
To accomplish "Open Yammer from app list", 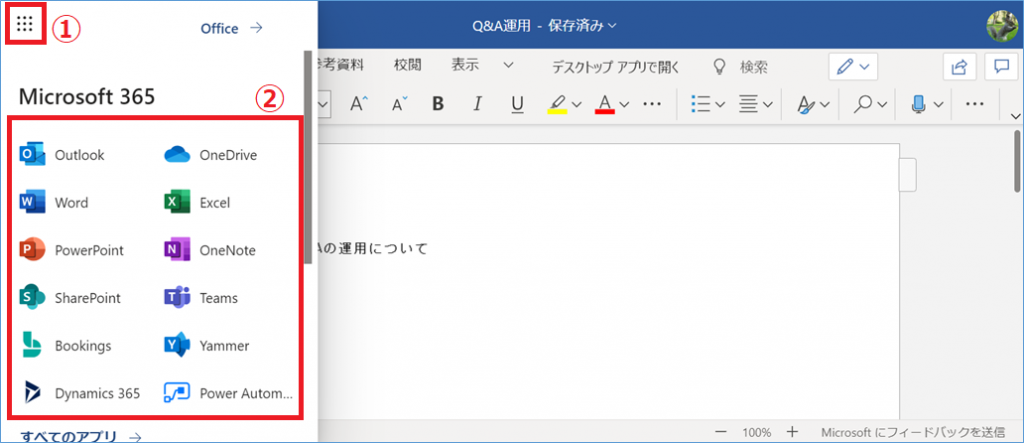I will pos(206,346).
